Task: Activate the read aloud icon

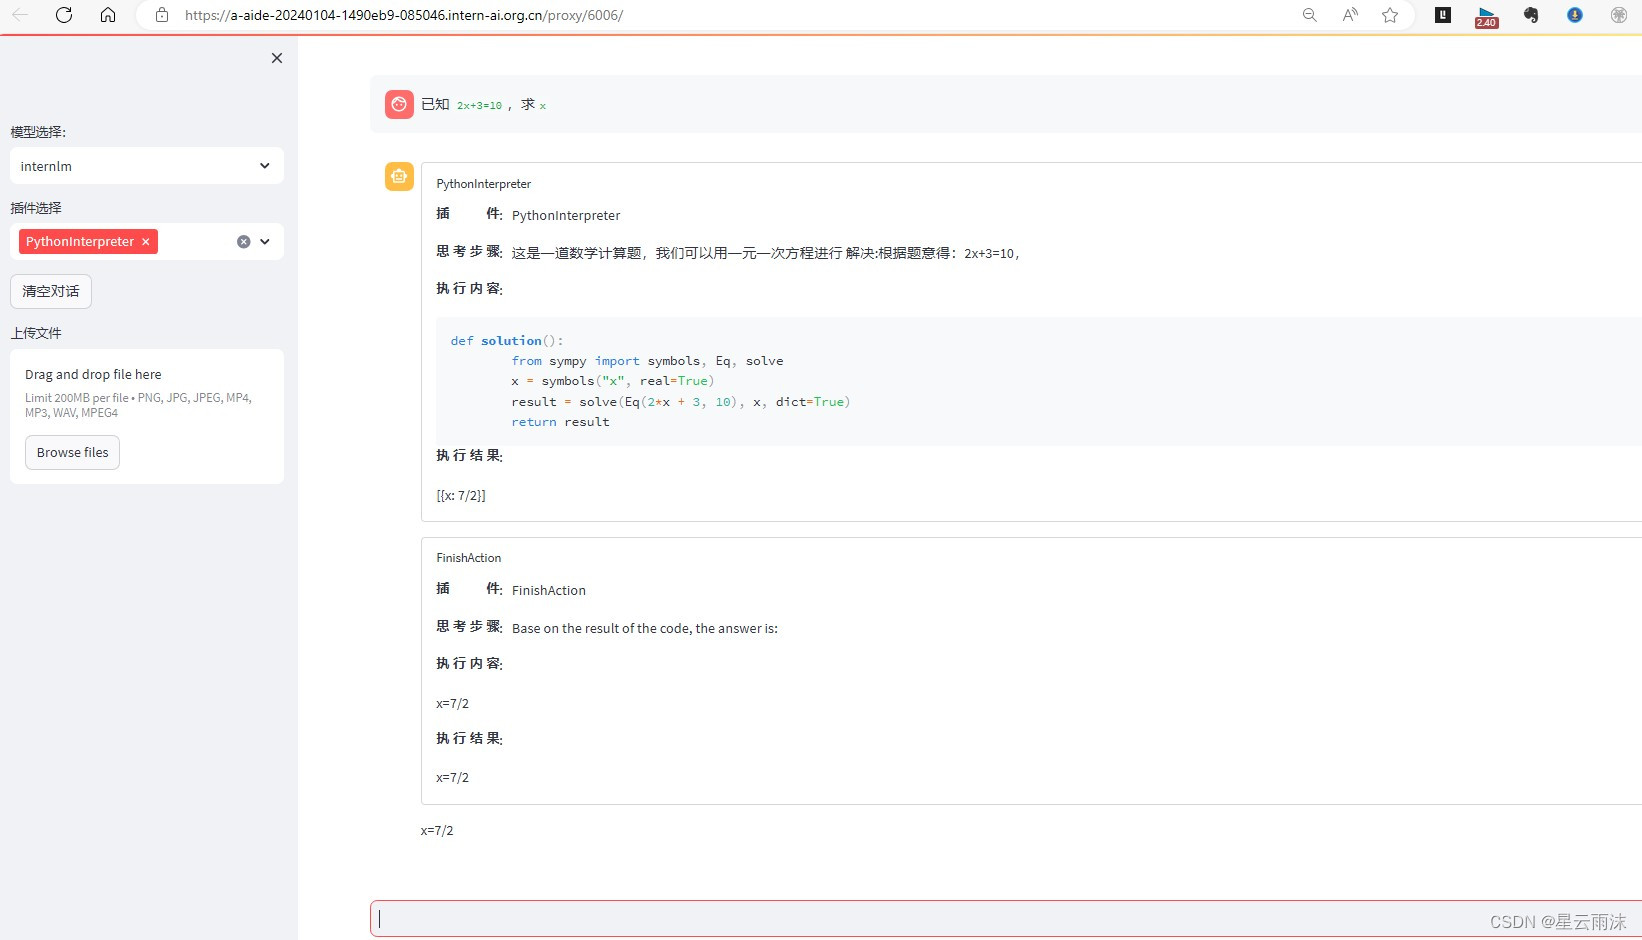Action: [1350, 15]
